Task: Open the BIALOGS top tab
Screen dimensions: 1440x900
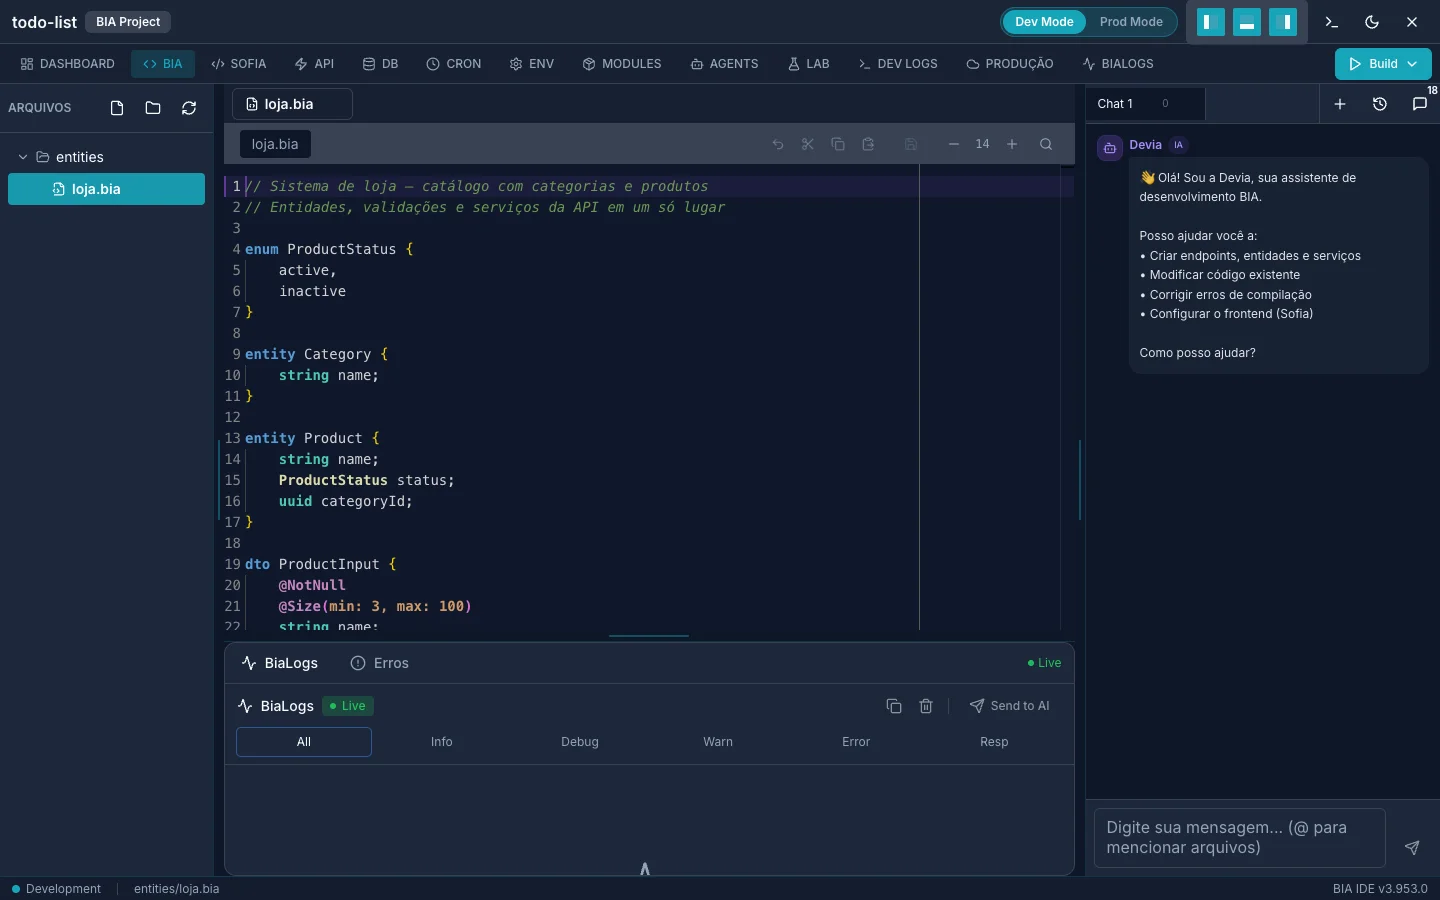Action: pos(1118,64)
